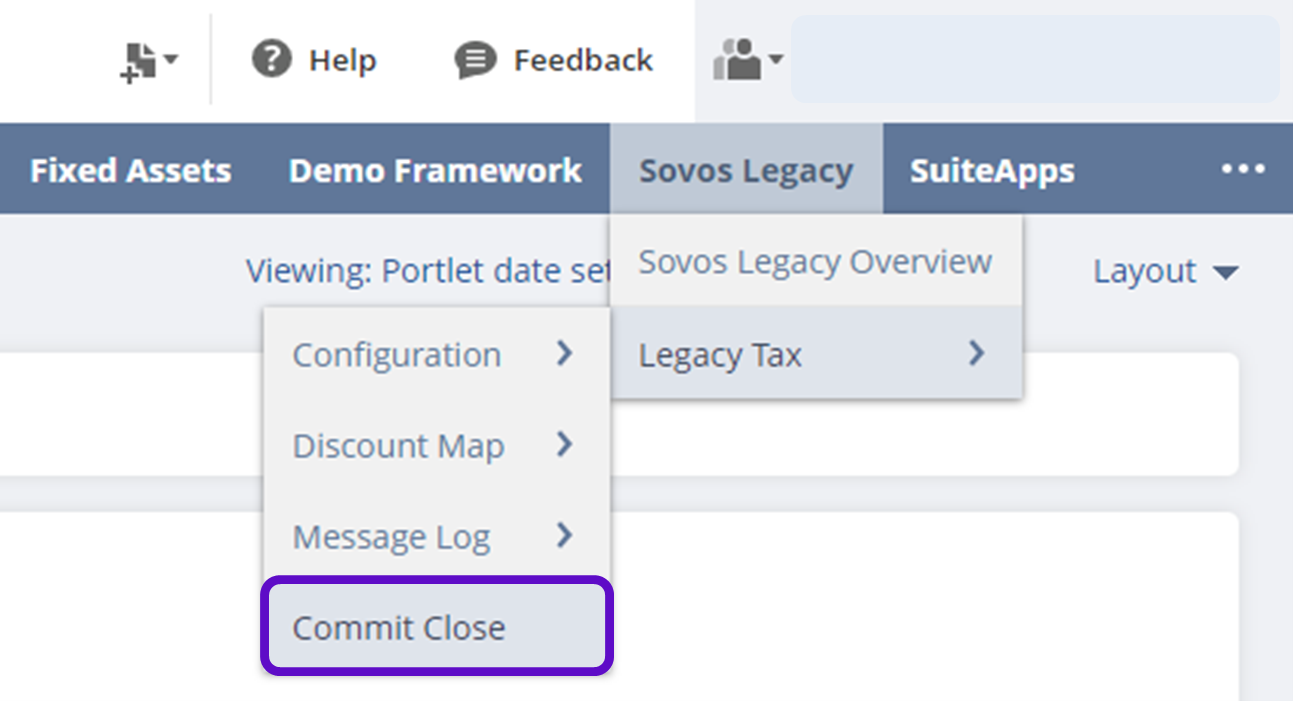1293x701 pixels.
Task: Expand the Legacy Tax submenu chevron
Action: tap(977, 353)
